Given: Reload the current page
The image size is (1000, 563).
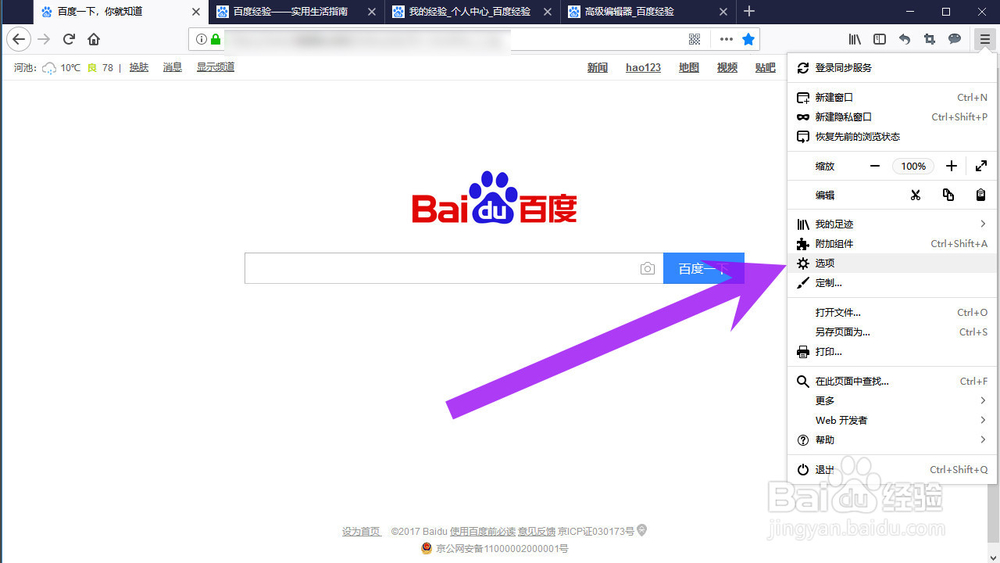Looking at the screenshot, I should [x=69, y=40].
